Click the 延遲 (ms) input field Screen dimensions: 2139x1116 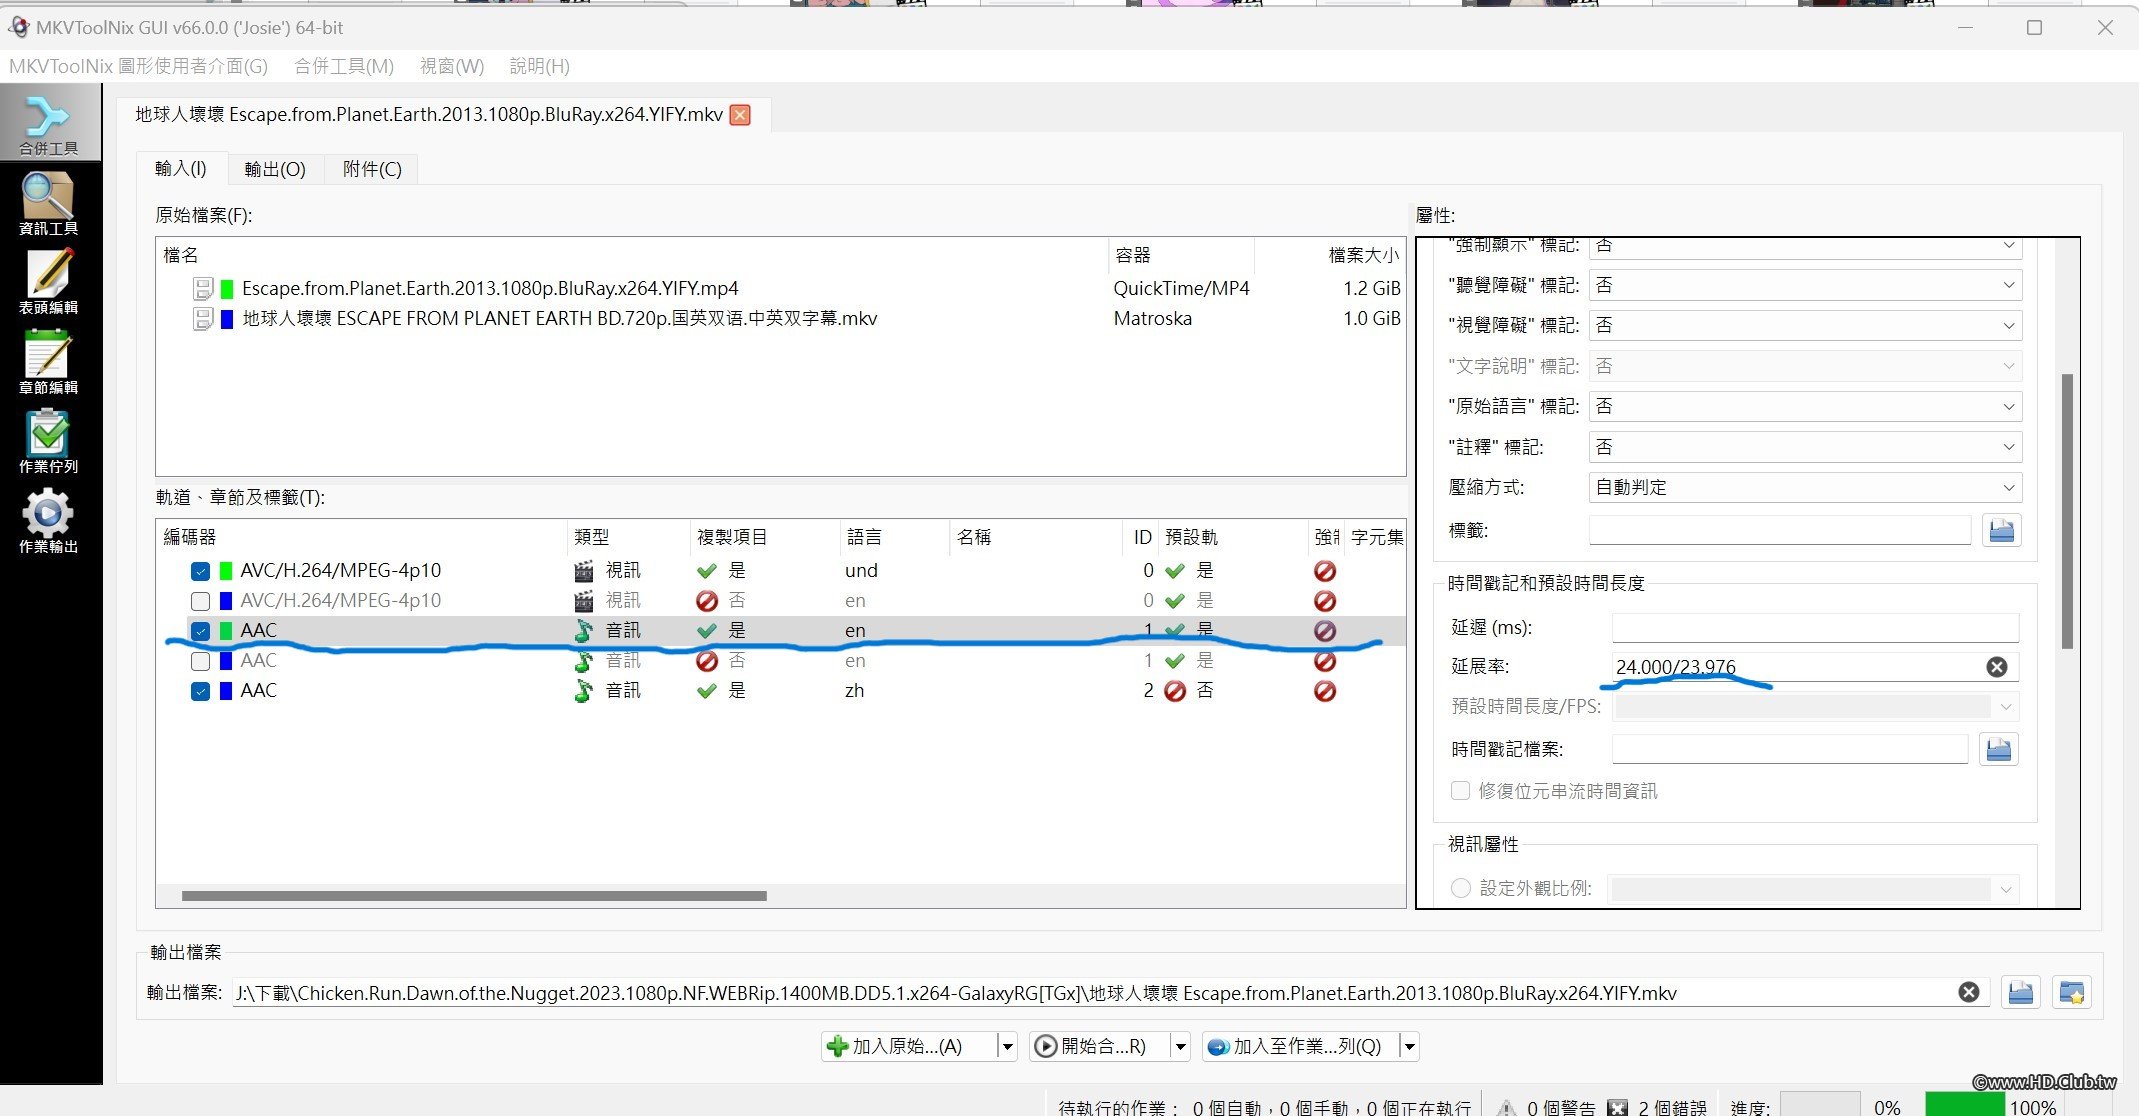coord(1814,627)
